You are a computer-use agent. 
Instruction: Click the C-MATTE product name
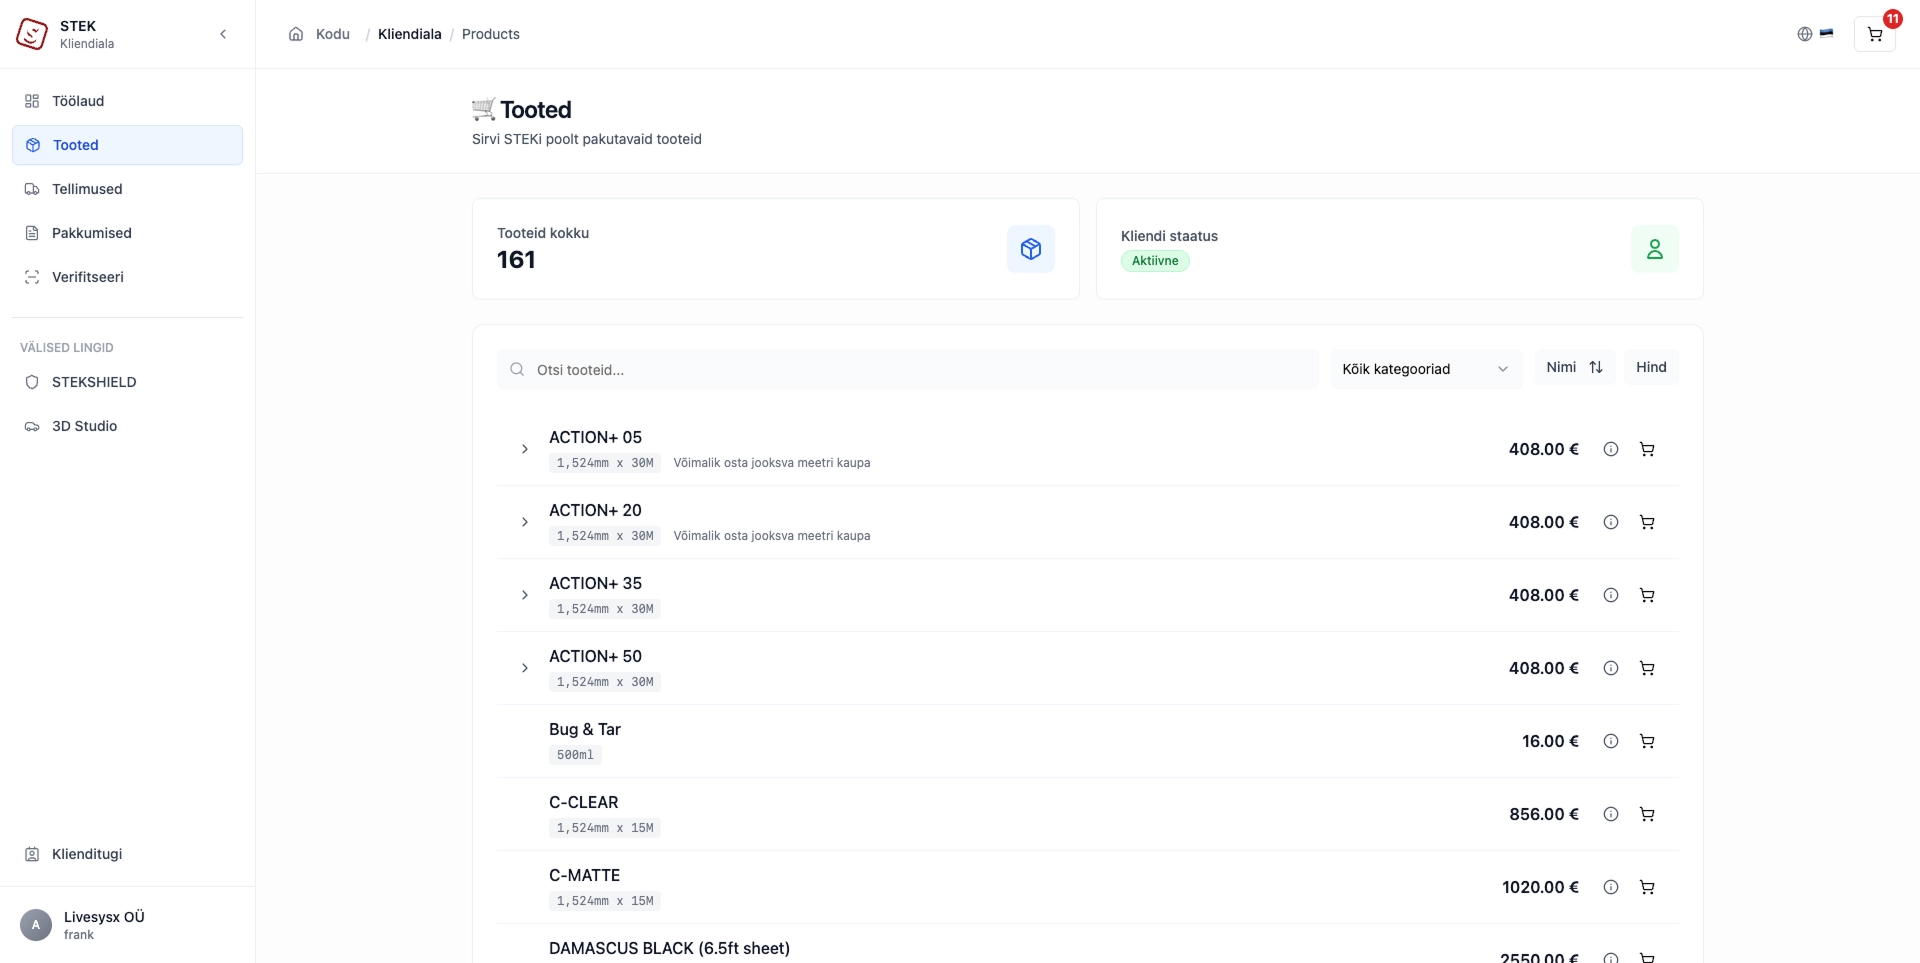pos(585,875)
